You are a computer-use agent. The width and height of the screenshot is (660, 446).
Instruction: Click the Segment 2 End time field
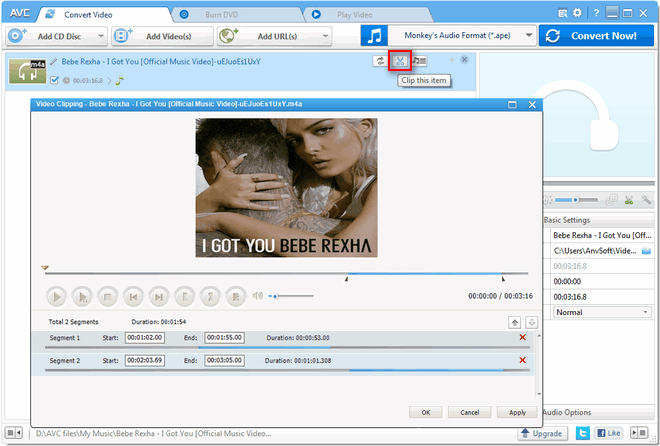(224, 360)
